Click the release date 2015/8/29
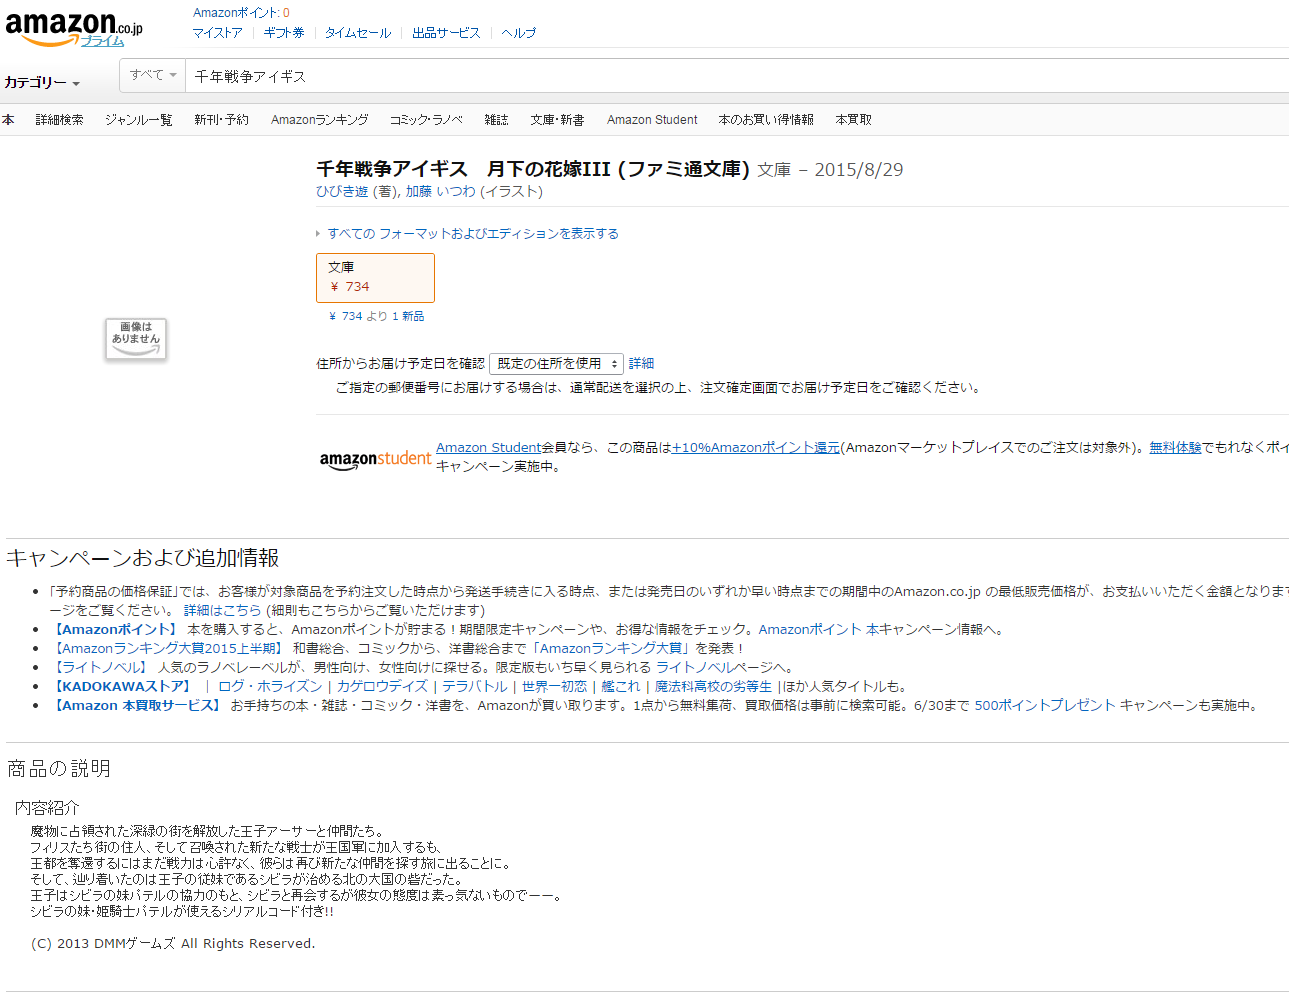The height and width of the screenshot is (995, 1289). coord(859,170)
